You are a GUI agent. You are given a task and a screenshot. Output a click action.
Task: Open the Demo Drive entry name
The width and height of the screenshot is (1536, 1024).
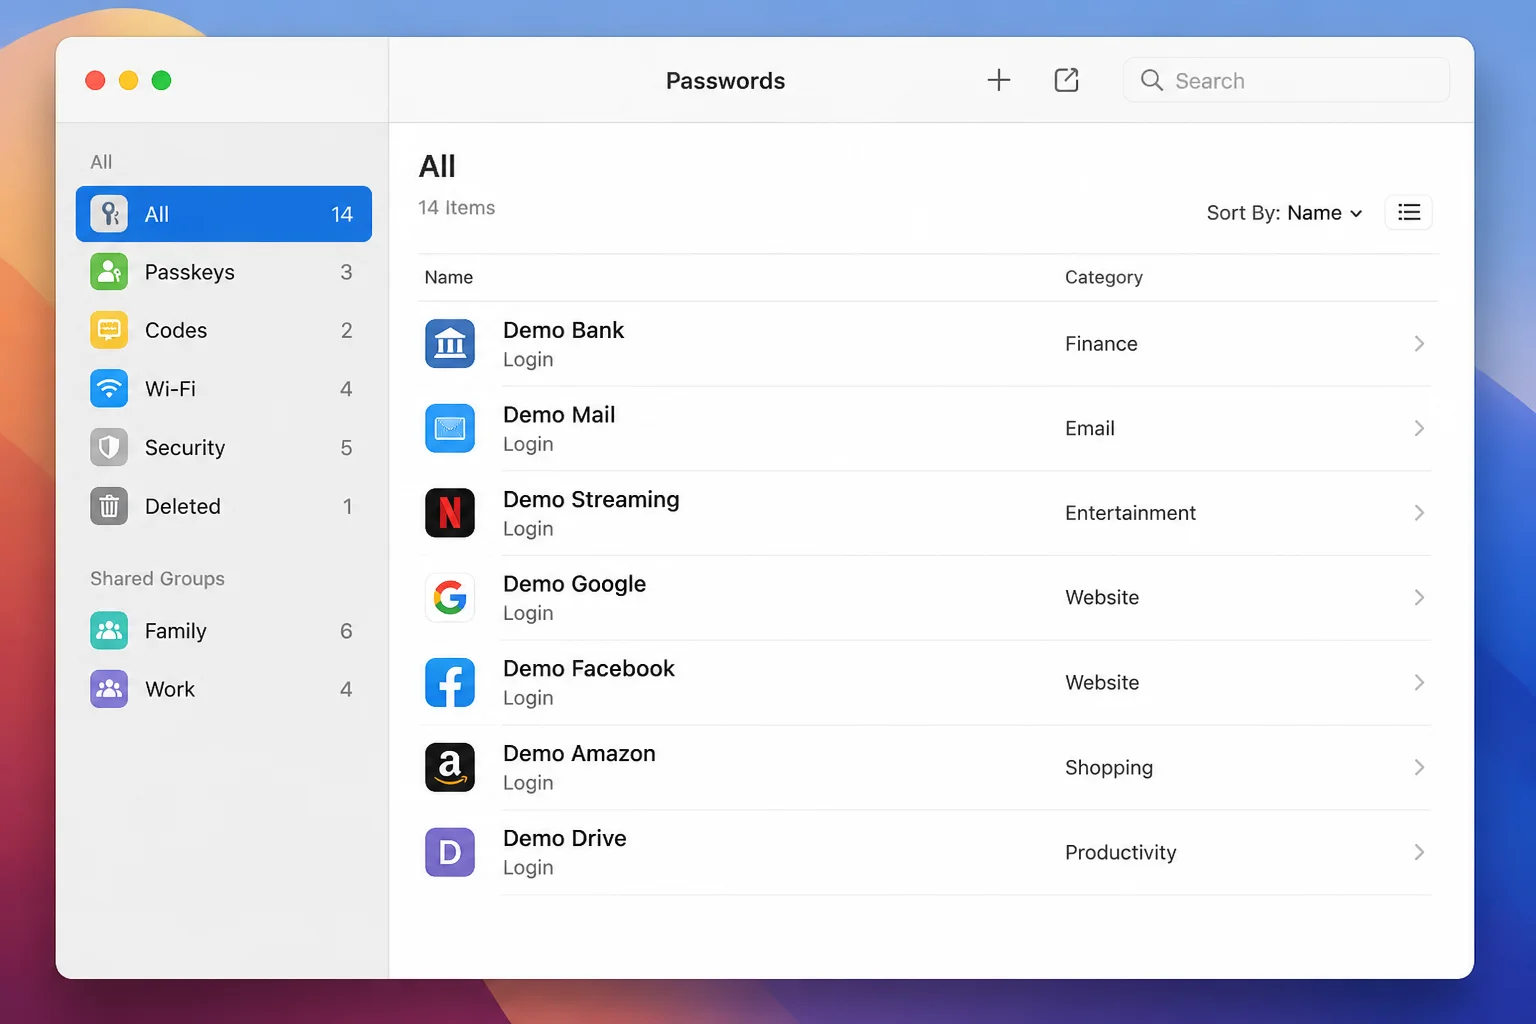[x=564, y=838]
